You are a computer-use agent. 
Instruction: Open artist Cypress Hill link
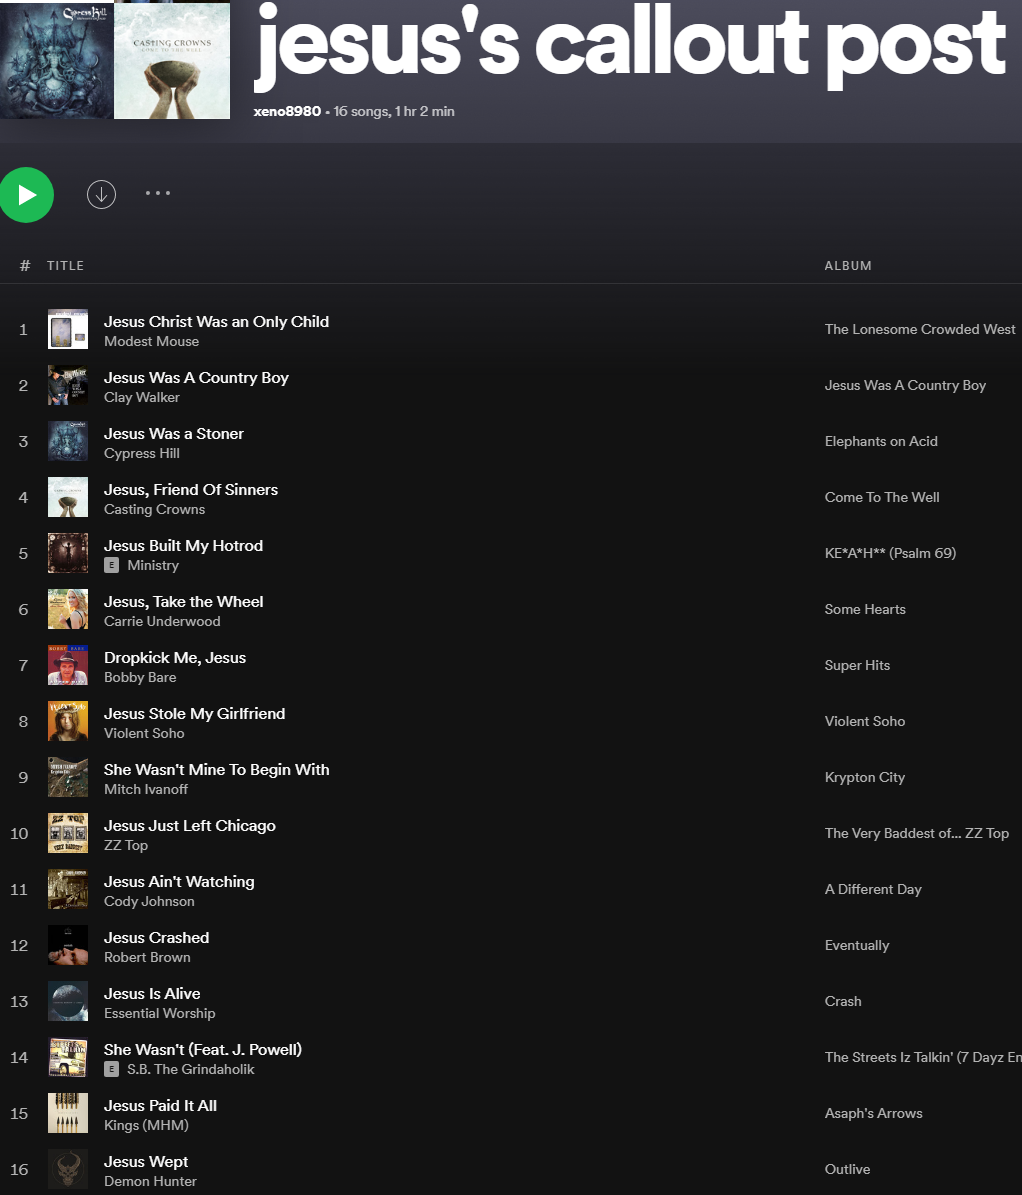(x=142, y=453)
